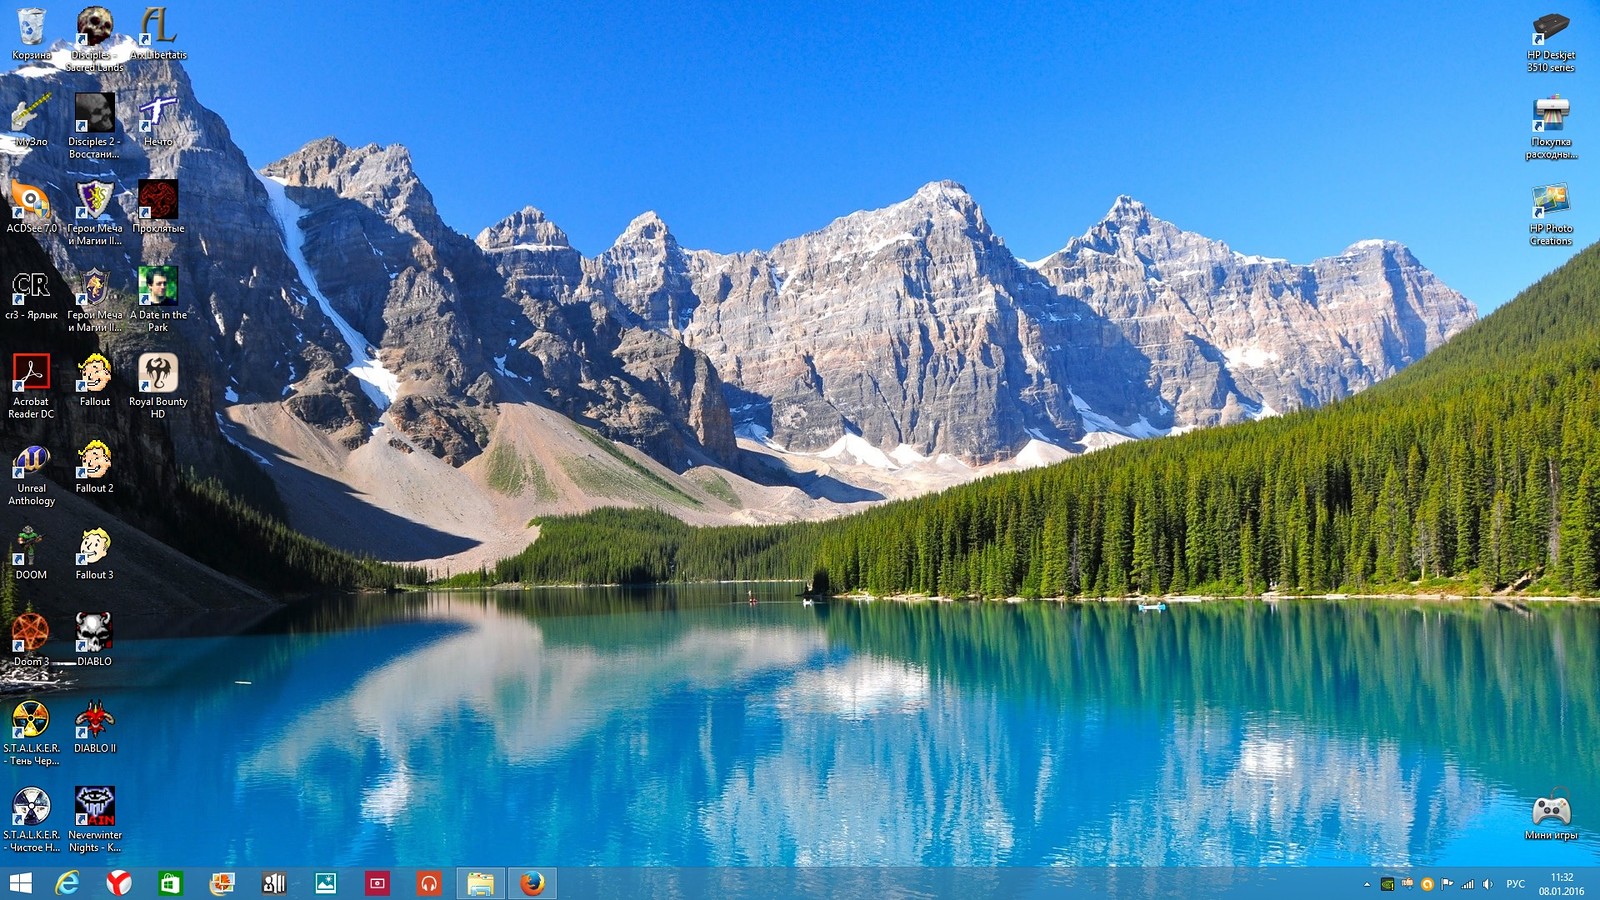Screen dimensions: 1600x900
Task: Click the Fallout 2 shortcut
Action: 95,468
